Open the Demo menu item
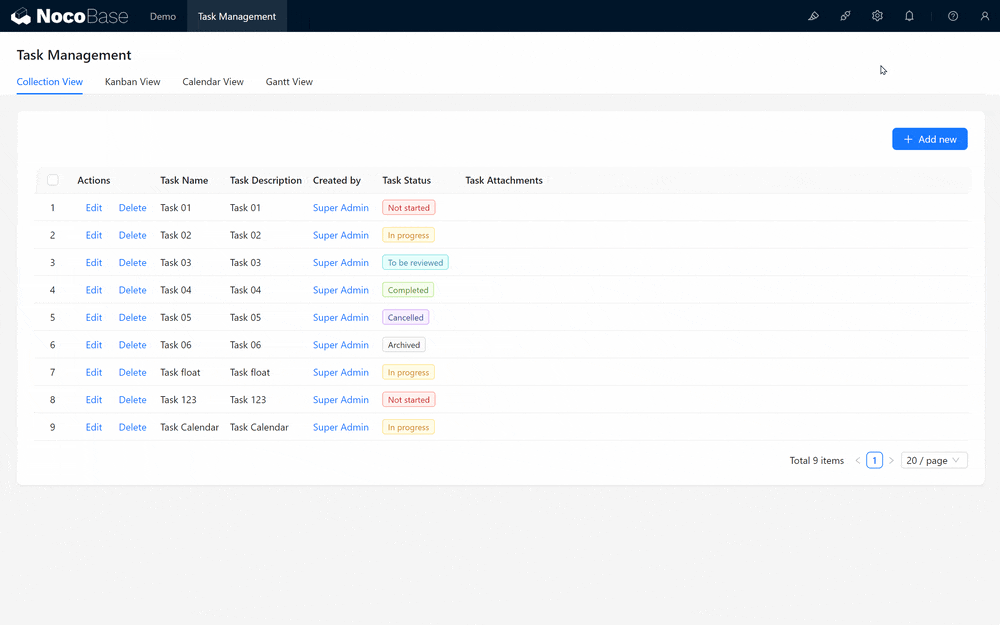 click(163, 16)
